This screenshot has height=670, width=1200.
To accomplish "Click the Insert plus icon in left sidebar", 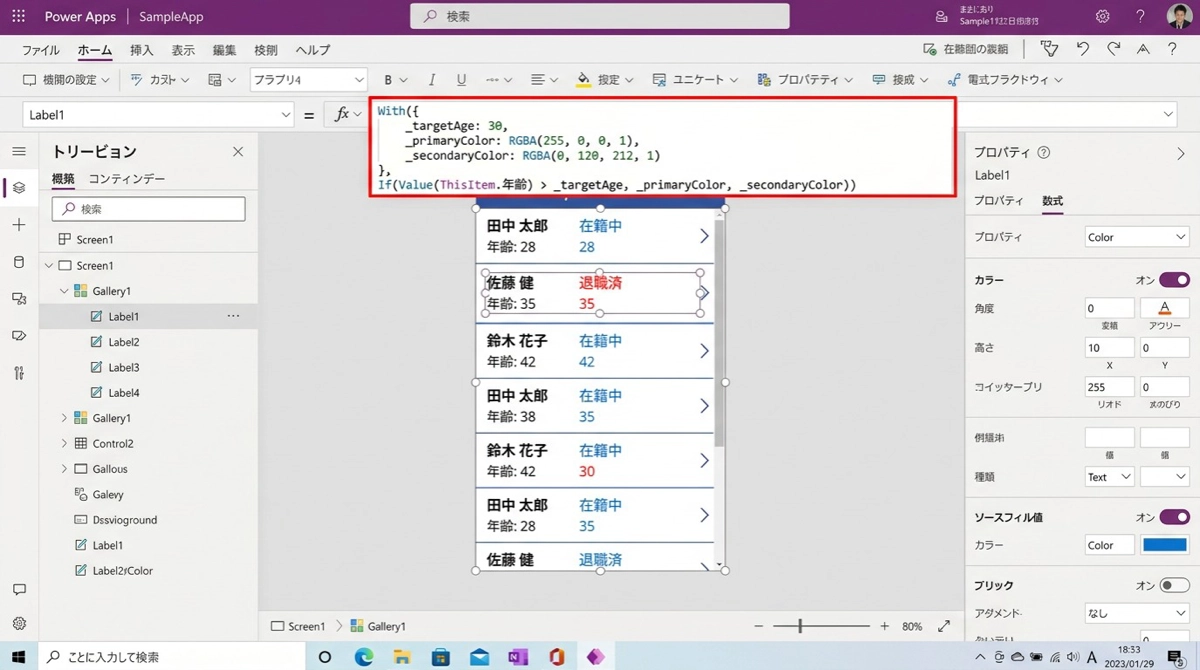I will pyautogui.click(x=19, y=225).
